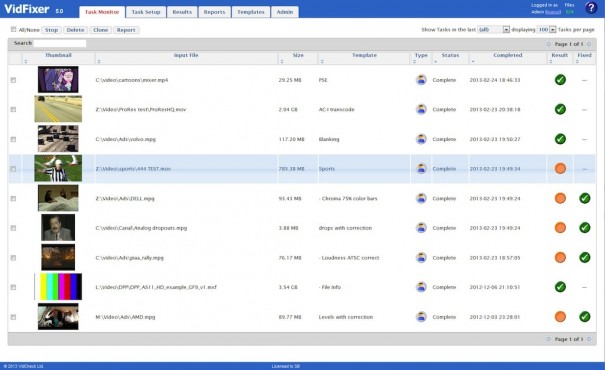
Task: Open the Tasks per page dropdown
Action: point(546,29)
